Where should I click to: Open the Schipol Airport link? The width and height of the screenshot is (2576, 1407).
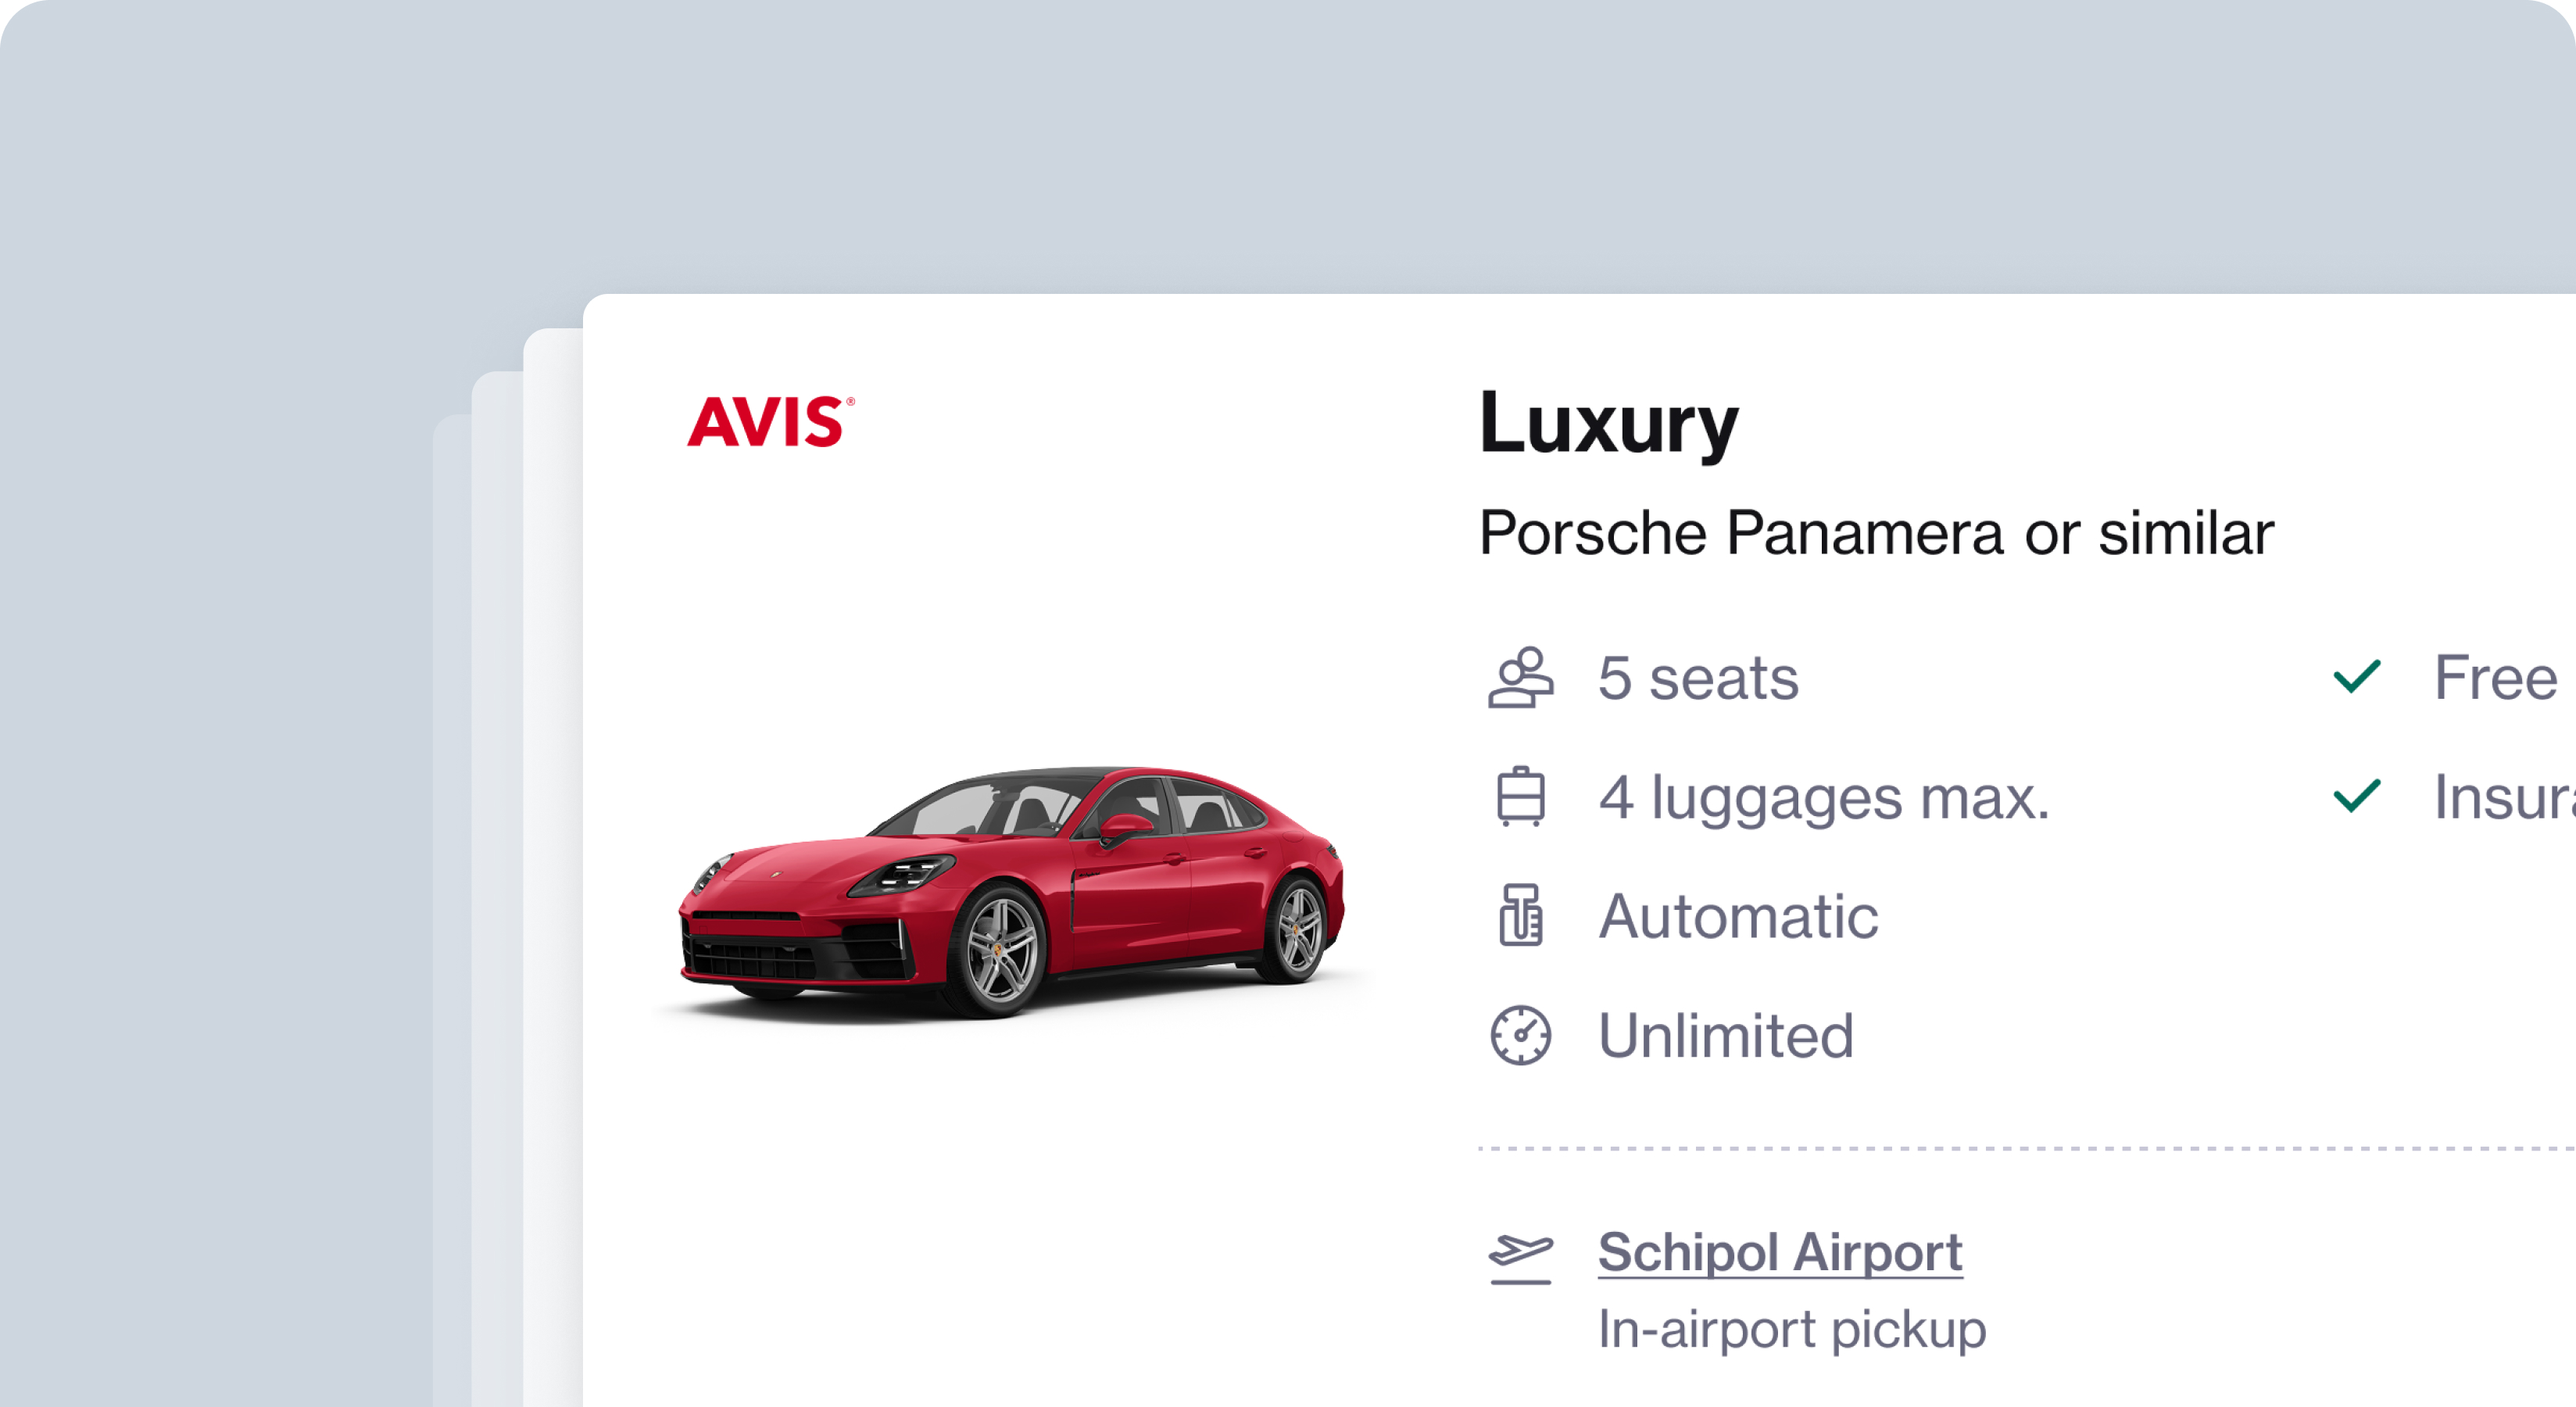(x=1780, y=1252)
